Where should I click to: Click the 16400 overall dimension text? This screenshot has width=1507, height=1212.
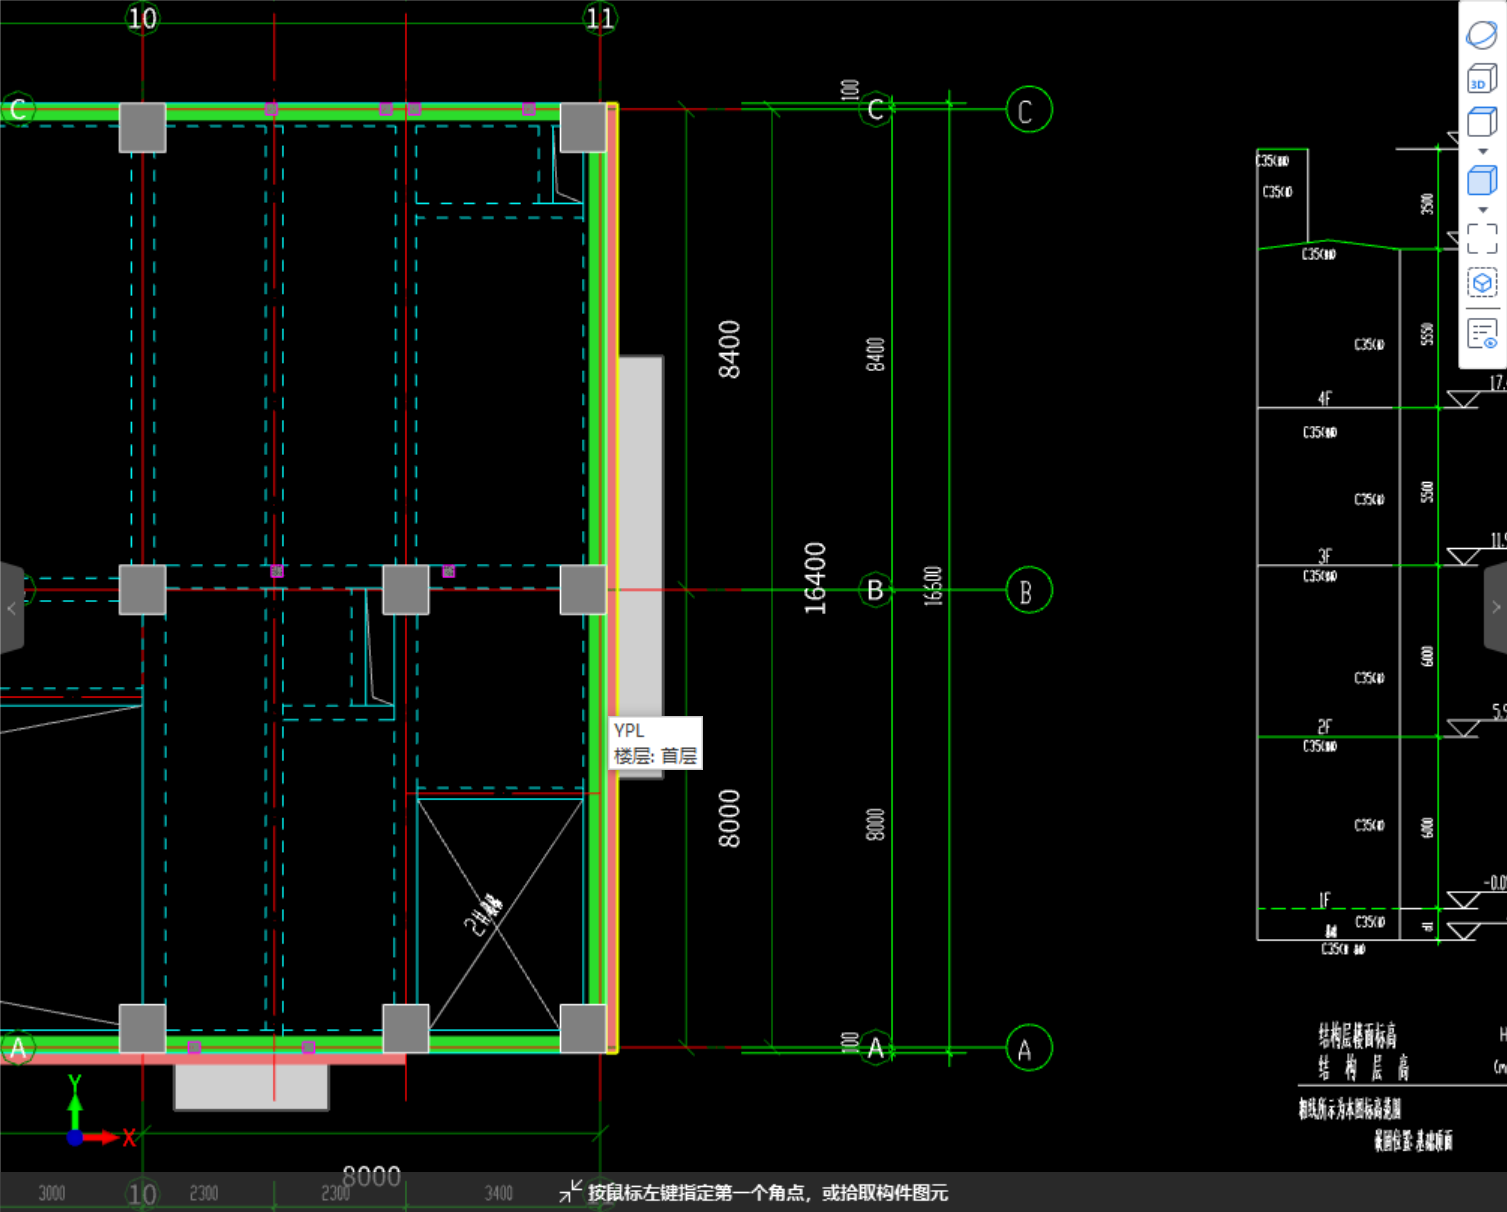(815, 578)
